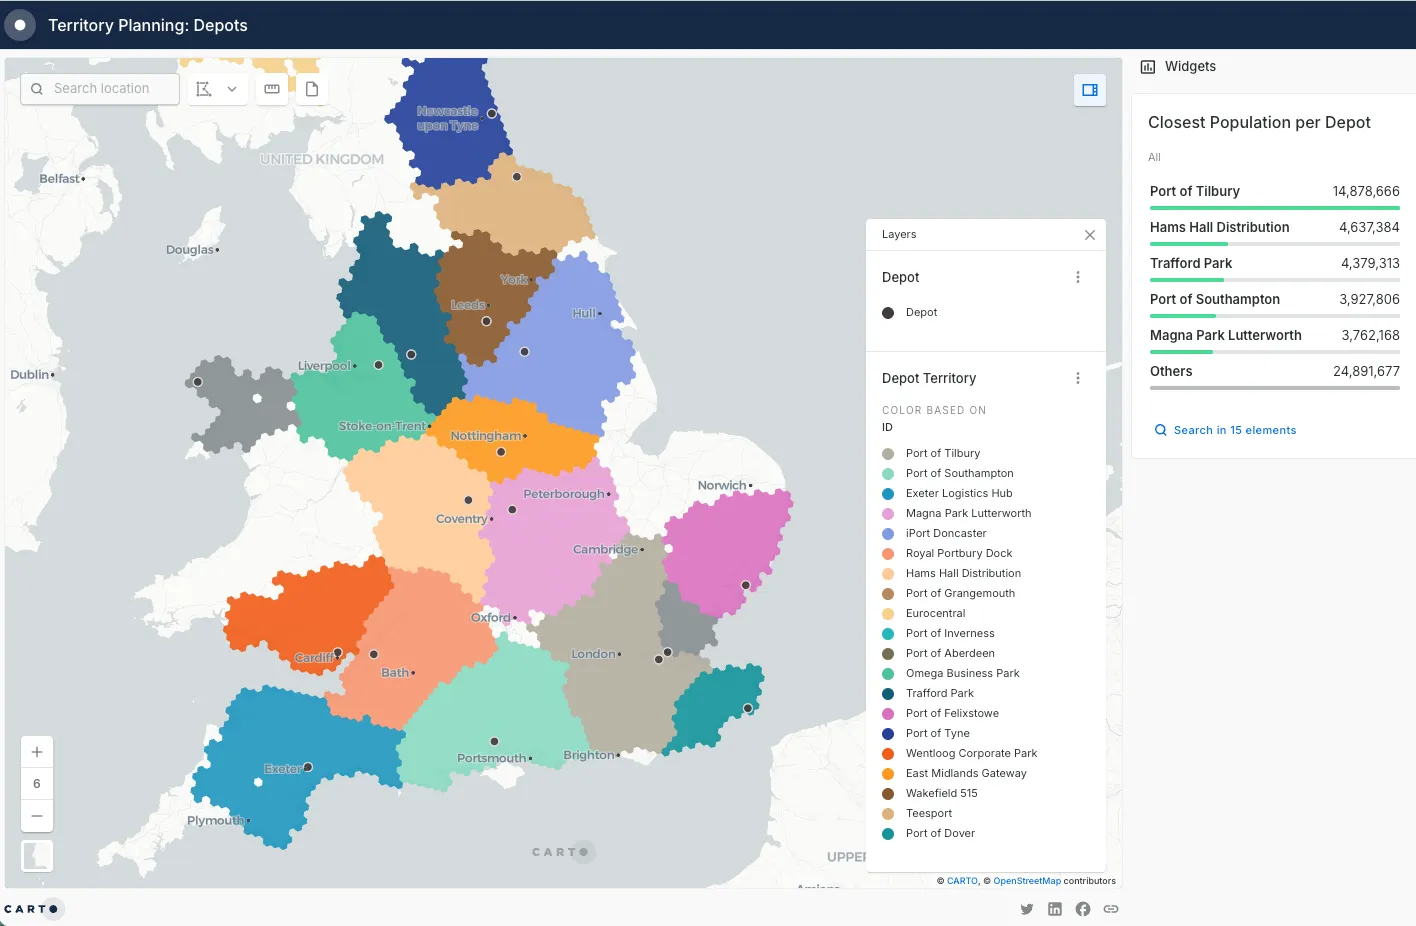Toggle the layers panel visibility button

point(1089,90)
